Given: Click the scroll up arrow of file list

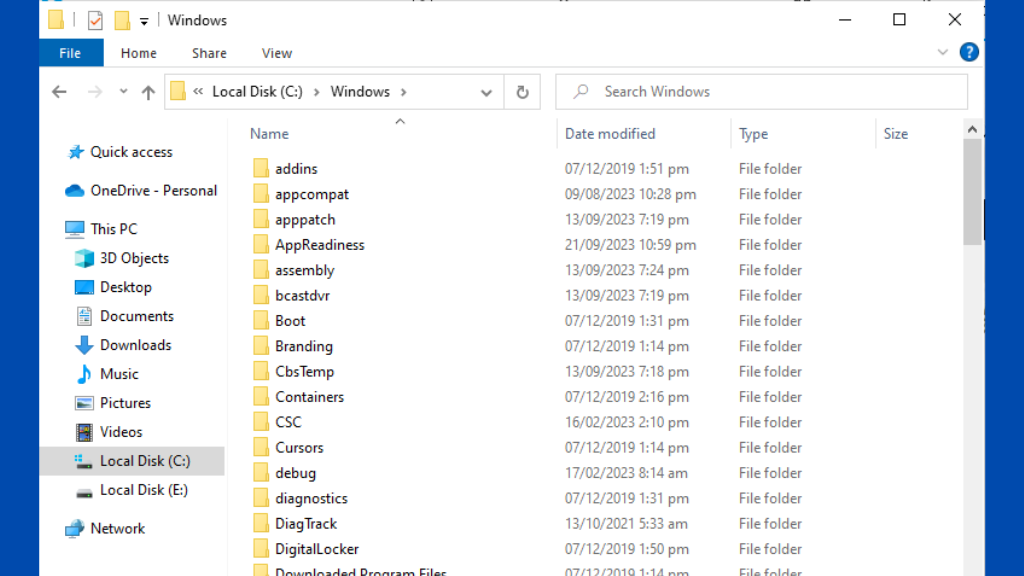Looking at the screenshot, I should [x=972, y=129].
